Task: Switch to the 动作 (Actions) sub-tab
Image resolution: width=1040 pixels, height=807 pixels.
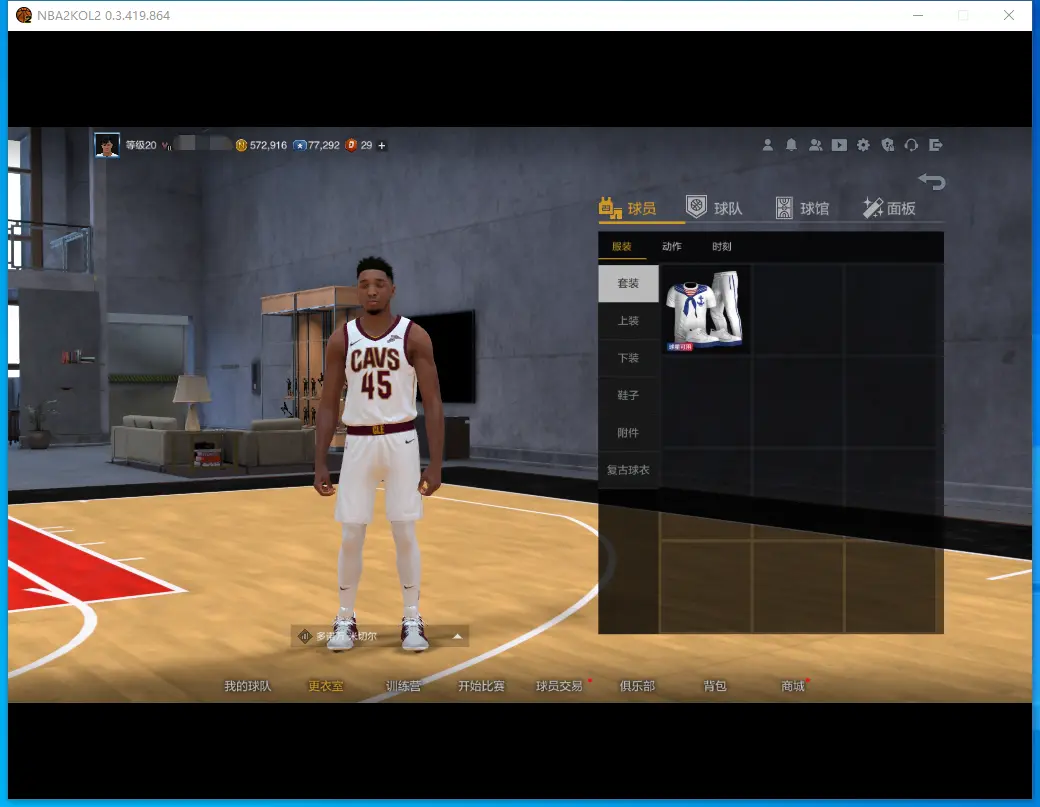Action: [x=672, y=247]
